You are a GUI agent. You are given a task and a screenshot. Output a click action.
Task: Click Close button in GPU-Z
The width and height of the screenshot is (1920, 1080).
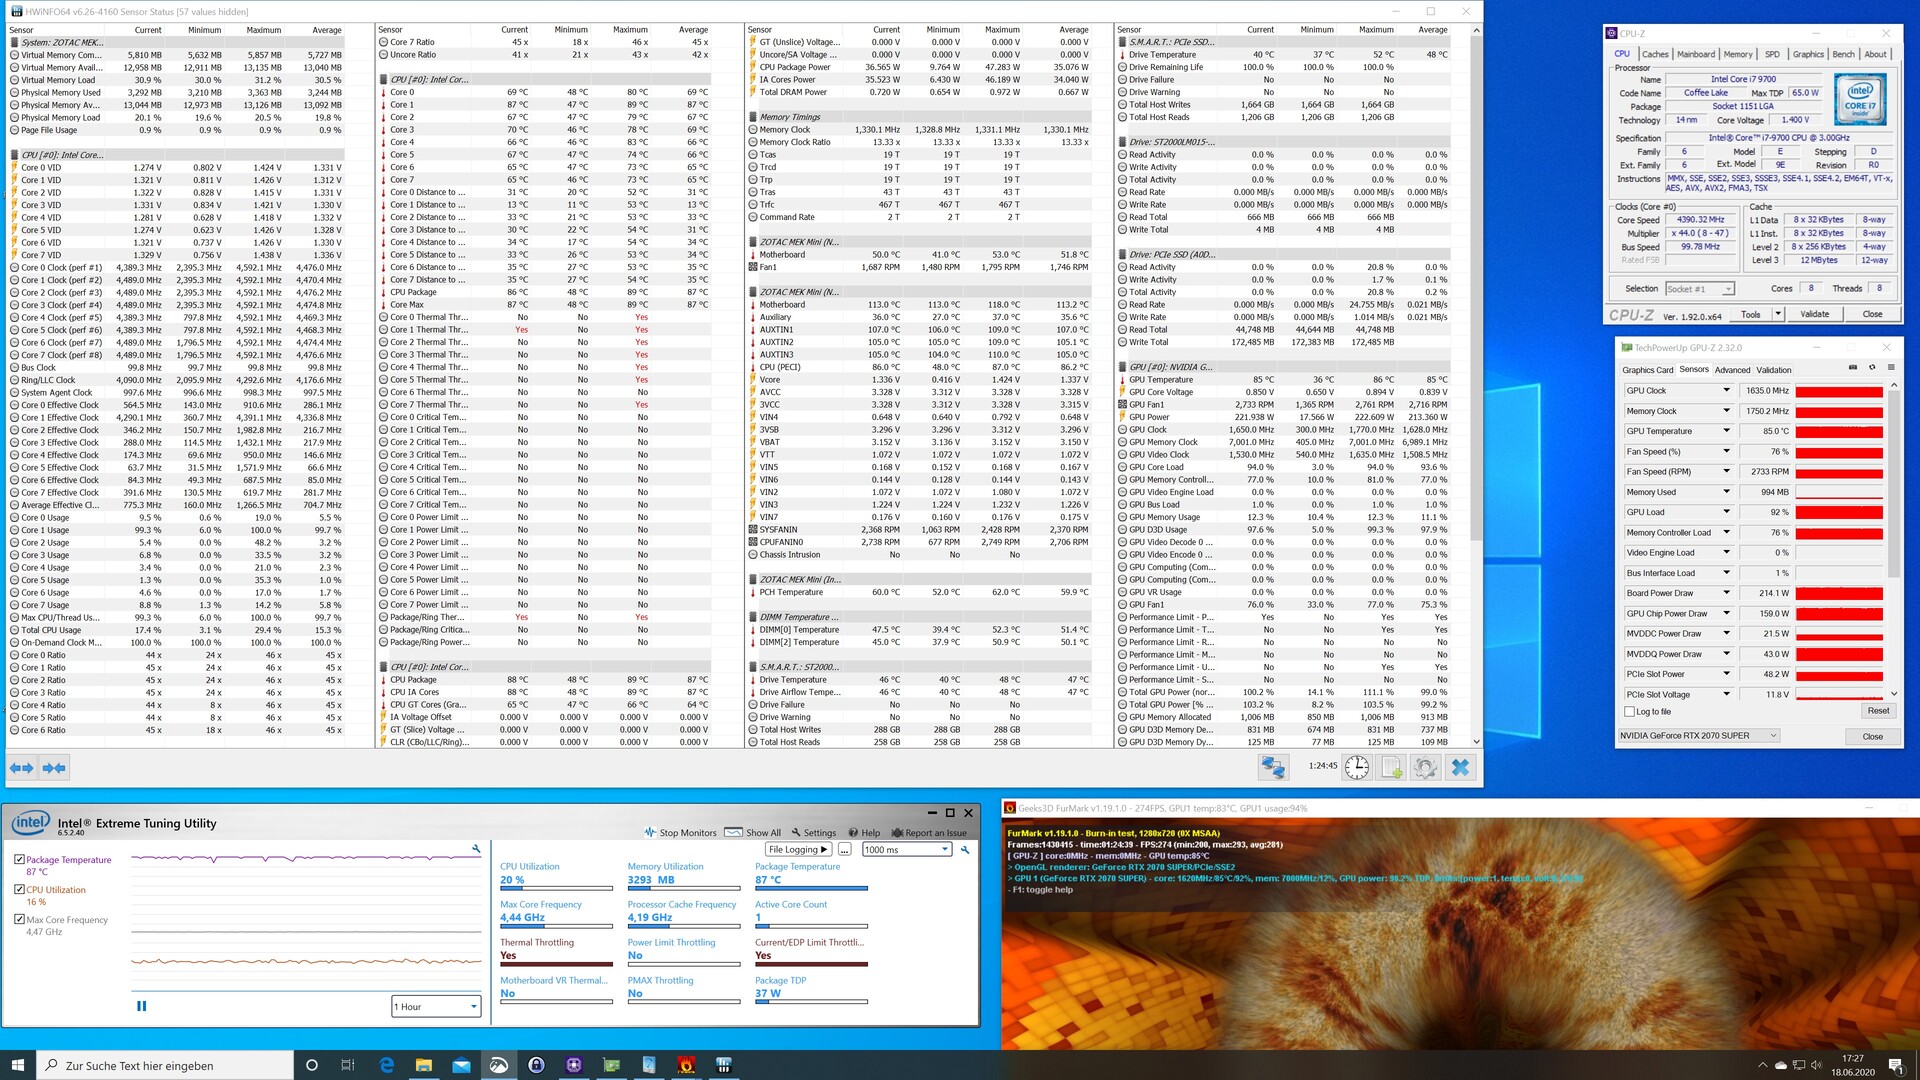(1872, 736)
